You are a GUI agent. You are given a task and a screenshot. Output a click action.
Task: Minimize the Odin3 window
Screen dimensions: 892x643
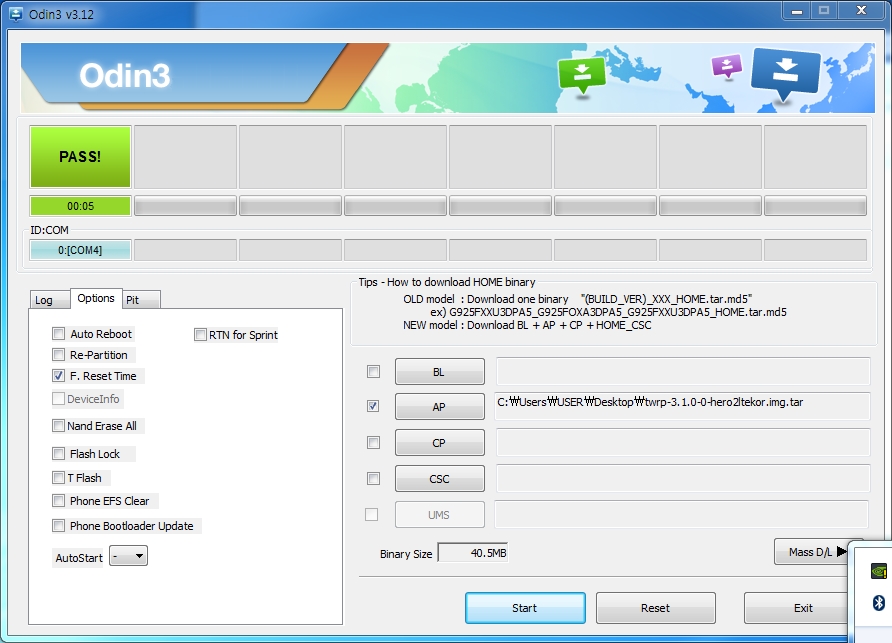tap(797, 11)
